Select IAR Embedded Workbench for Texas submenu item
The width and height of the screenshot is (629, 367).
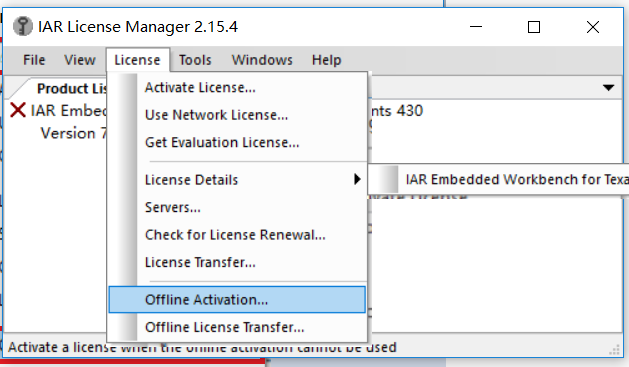click(x=499, y=179)
